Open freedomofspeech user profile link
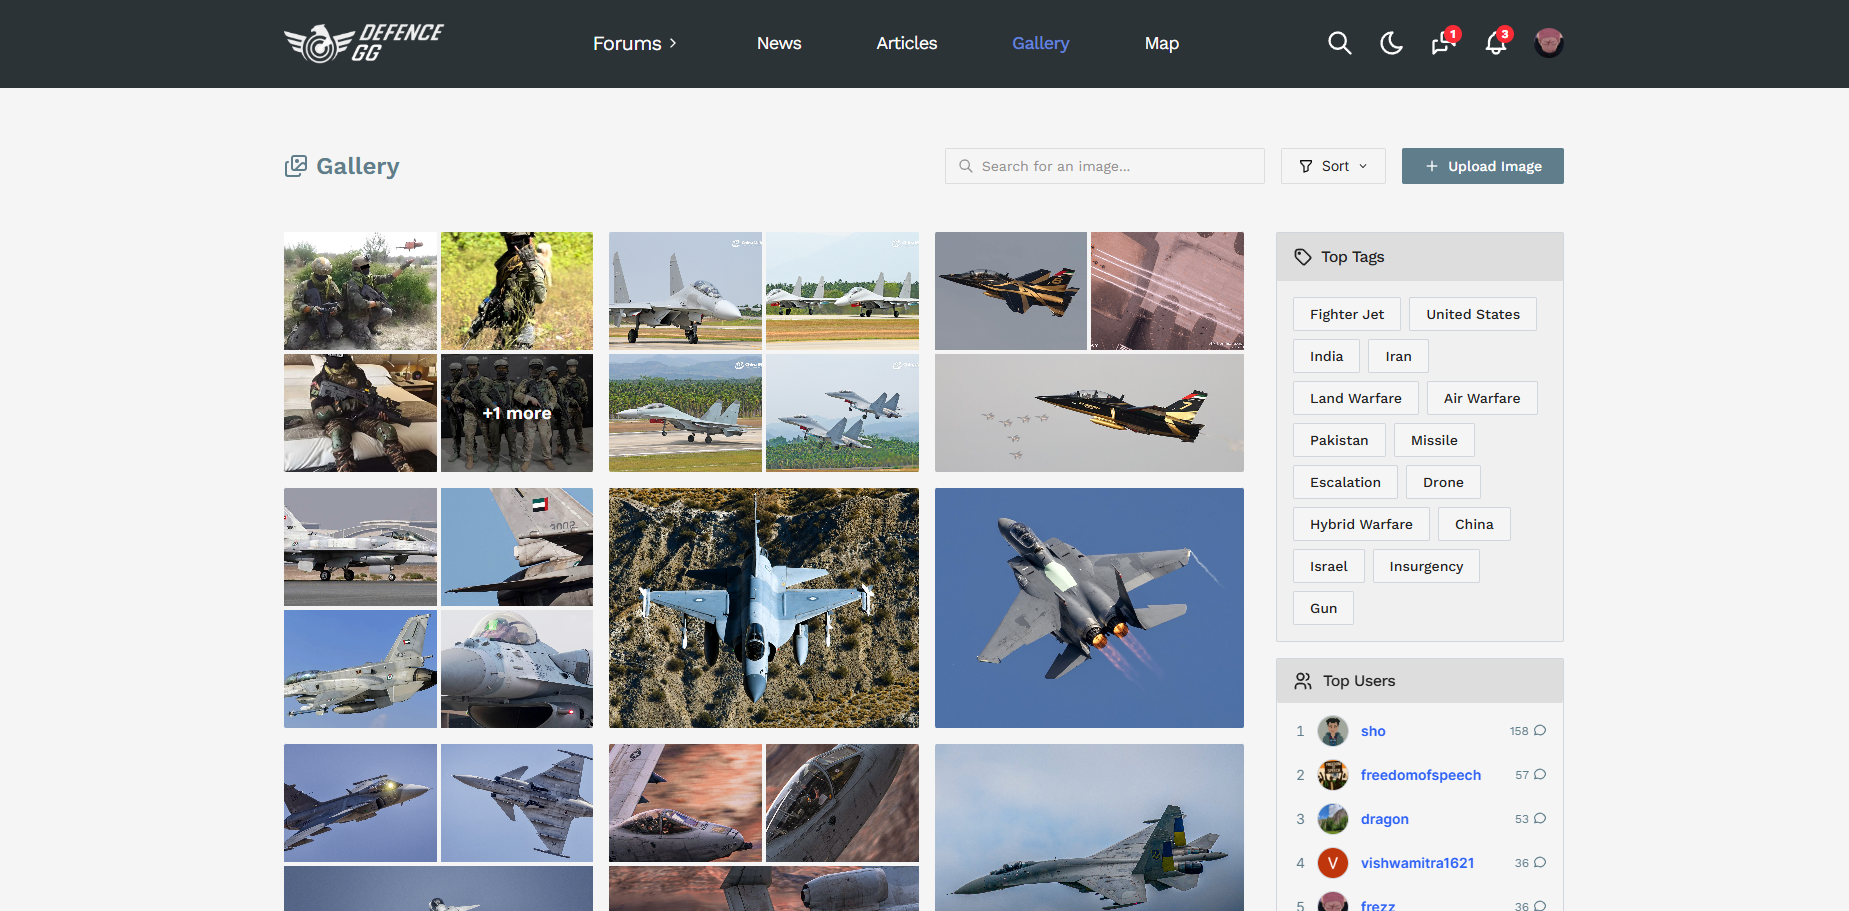 (1421, 775)
